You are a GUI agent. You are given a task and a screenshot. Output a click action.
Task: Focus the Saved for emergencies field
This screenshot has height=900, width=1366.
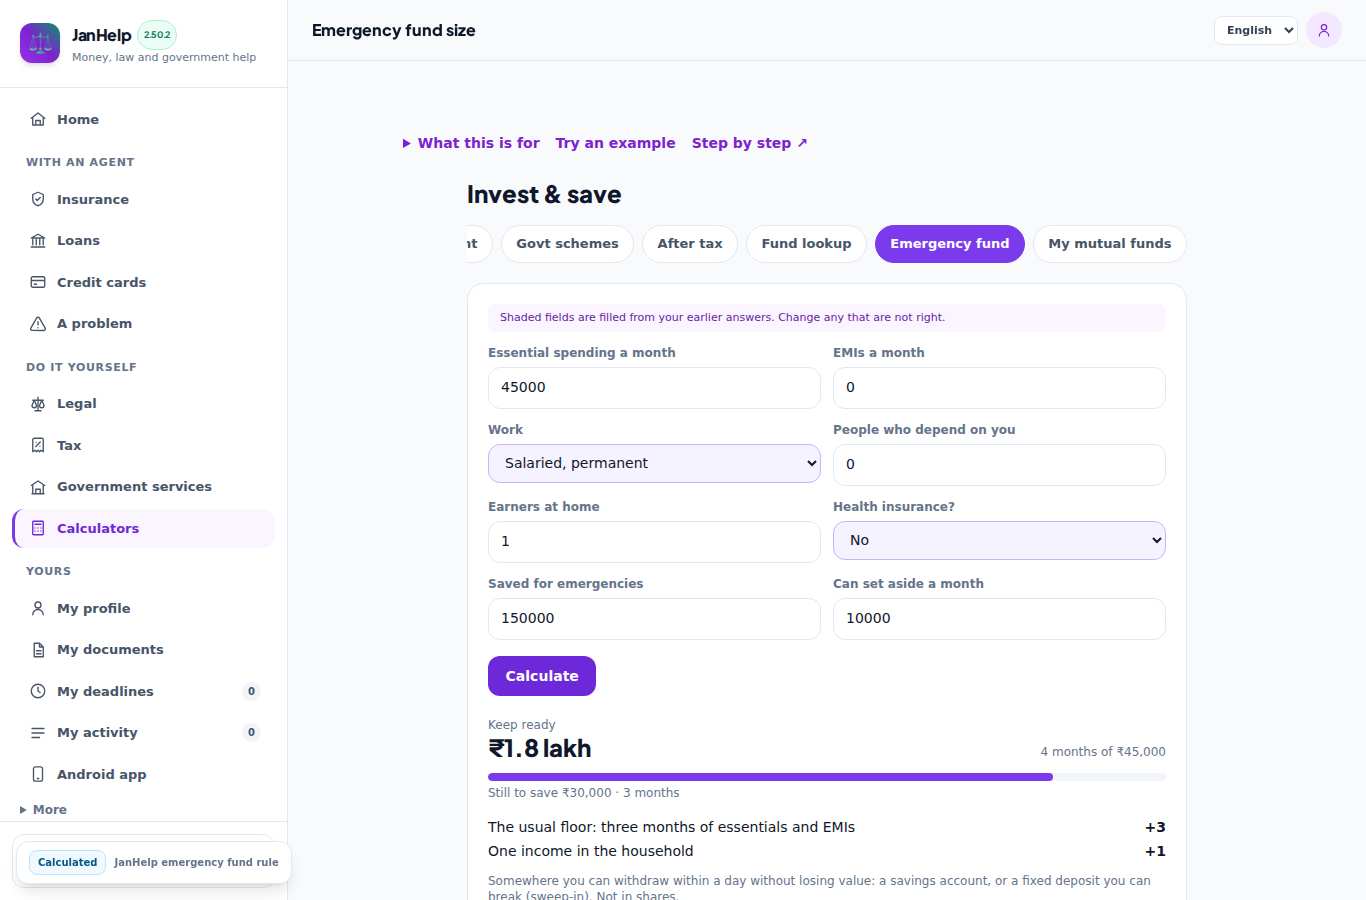(x=654, y=619)
